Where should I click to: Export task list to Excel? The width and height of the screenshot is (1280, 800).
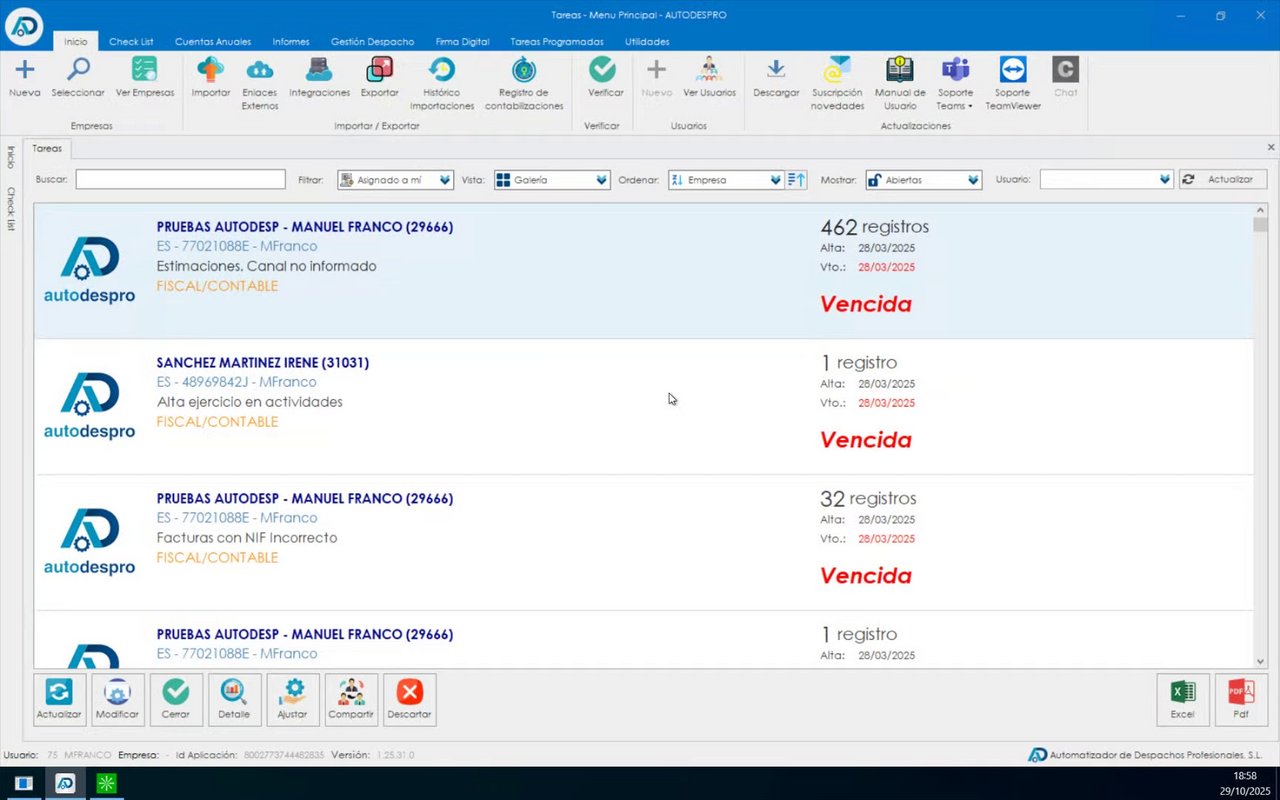(1183, 699)
